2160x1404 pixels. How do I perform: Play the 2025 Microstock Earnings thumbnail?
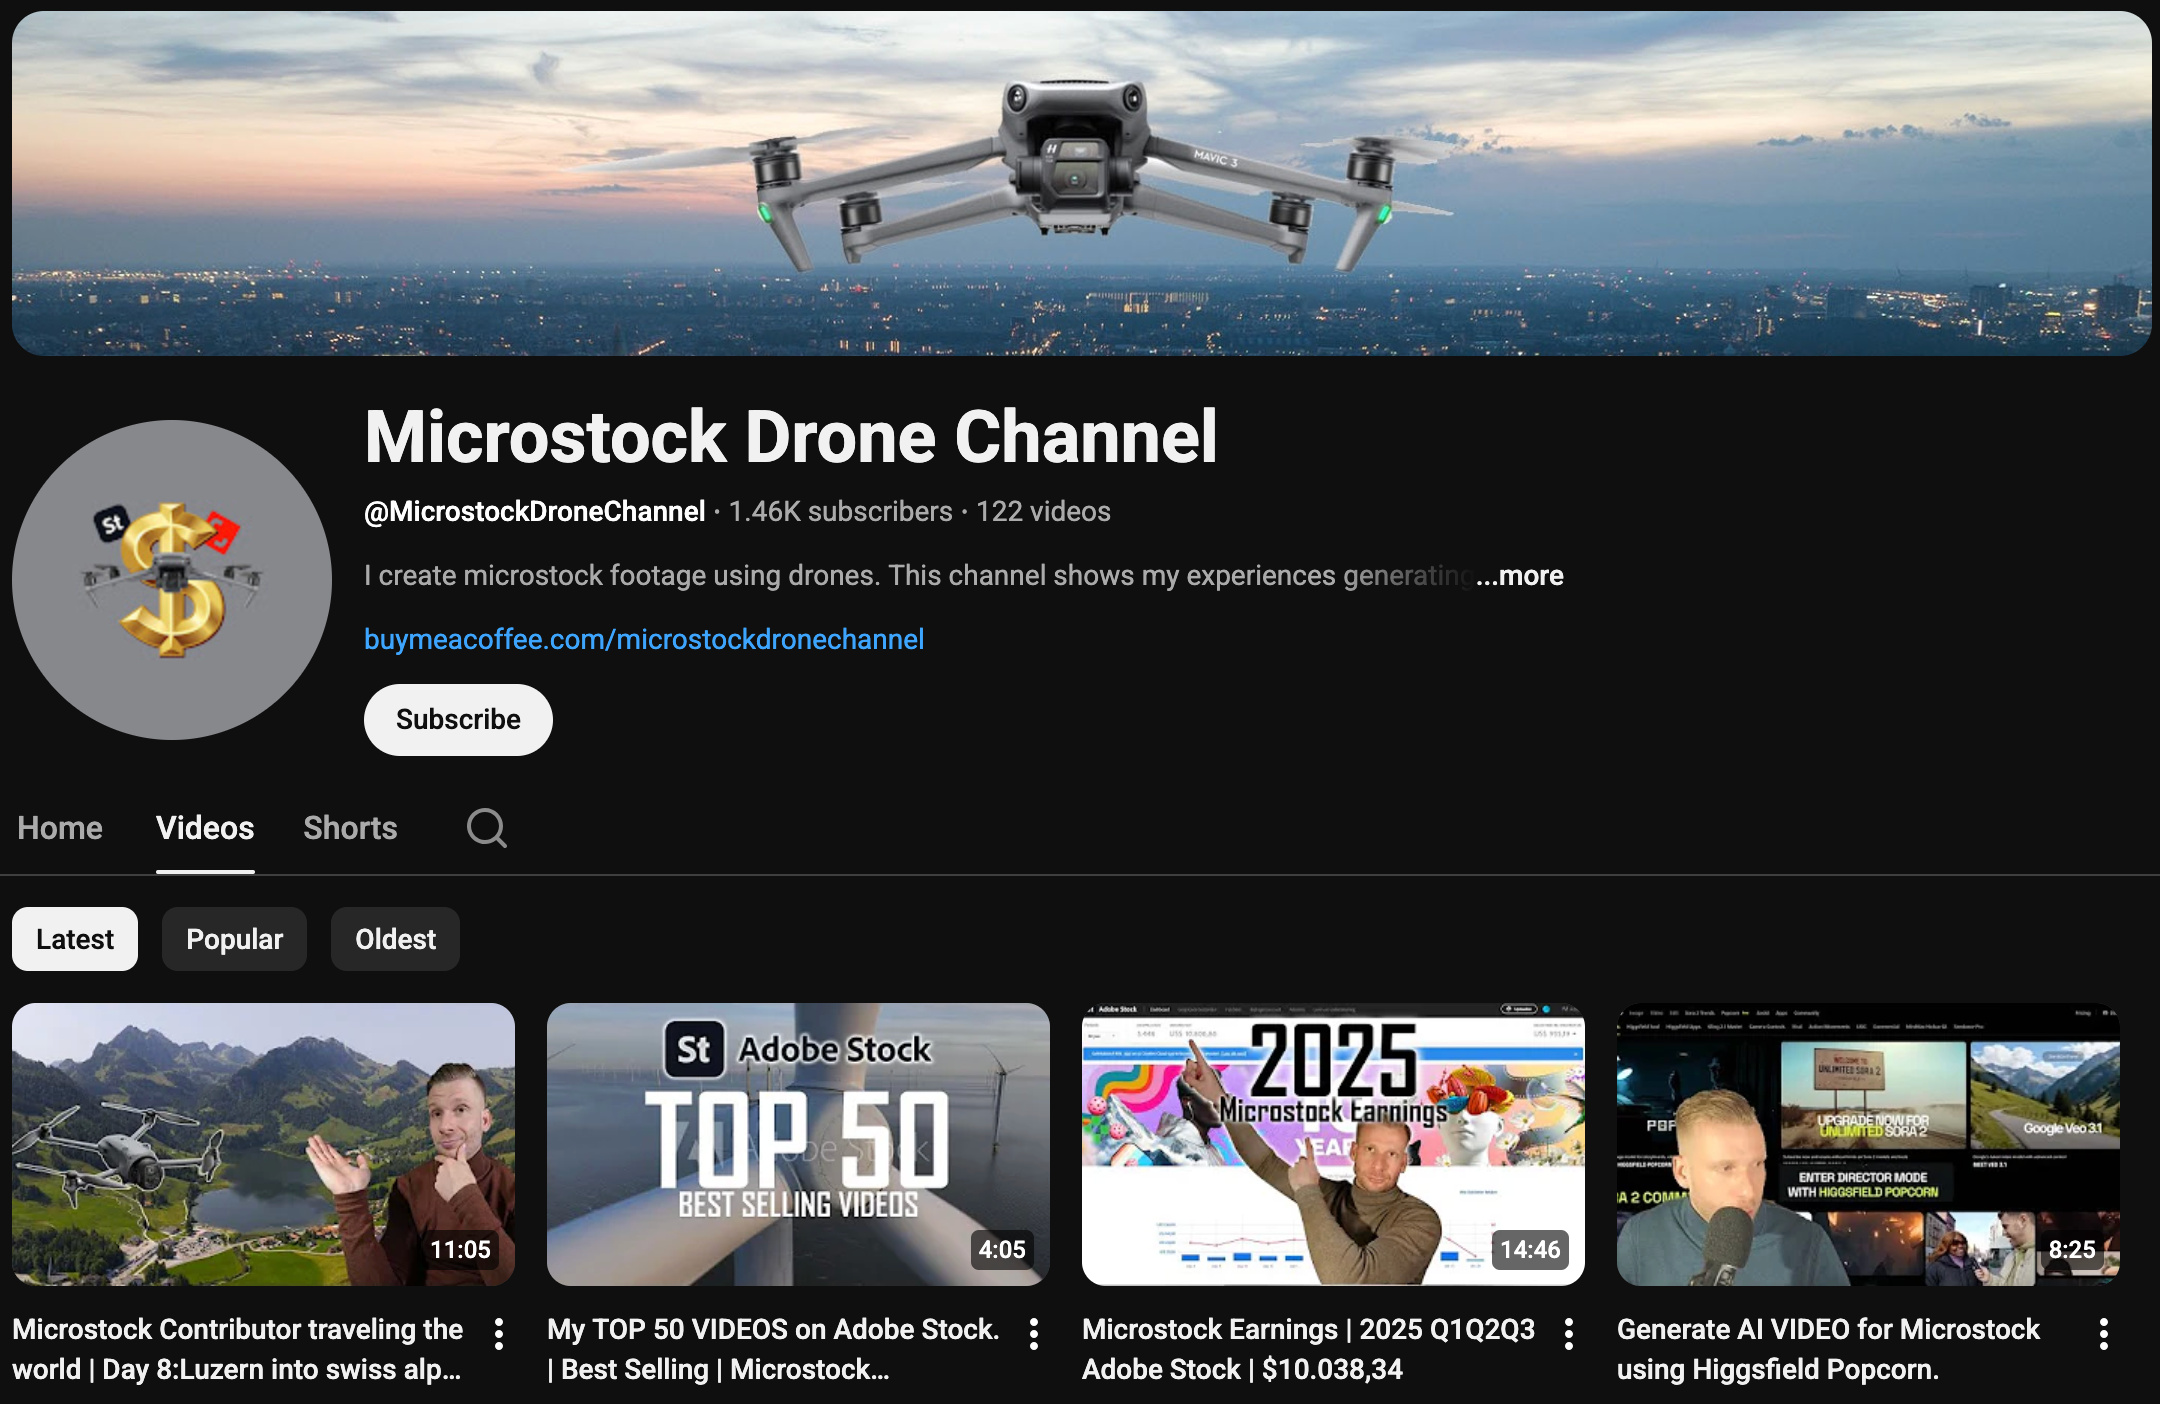[1333, 1144]
